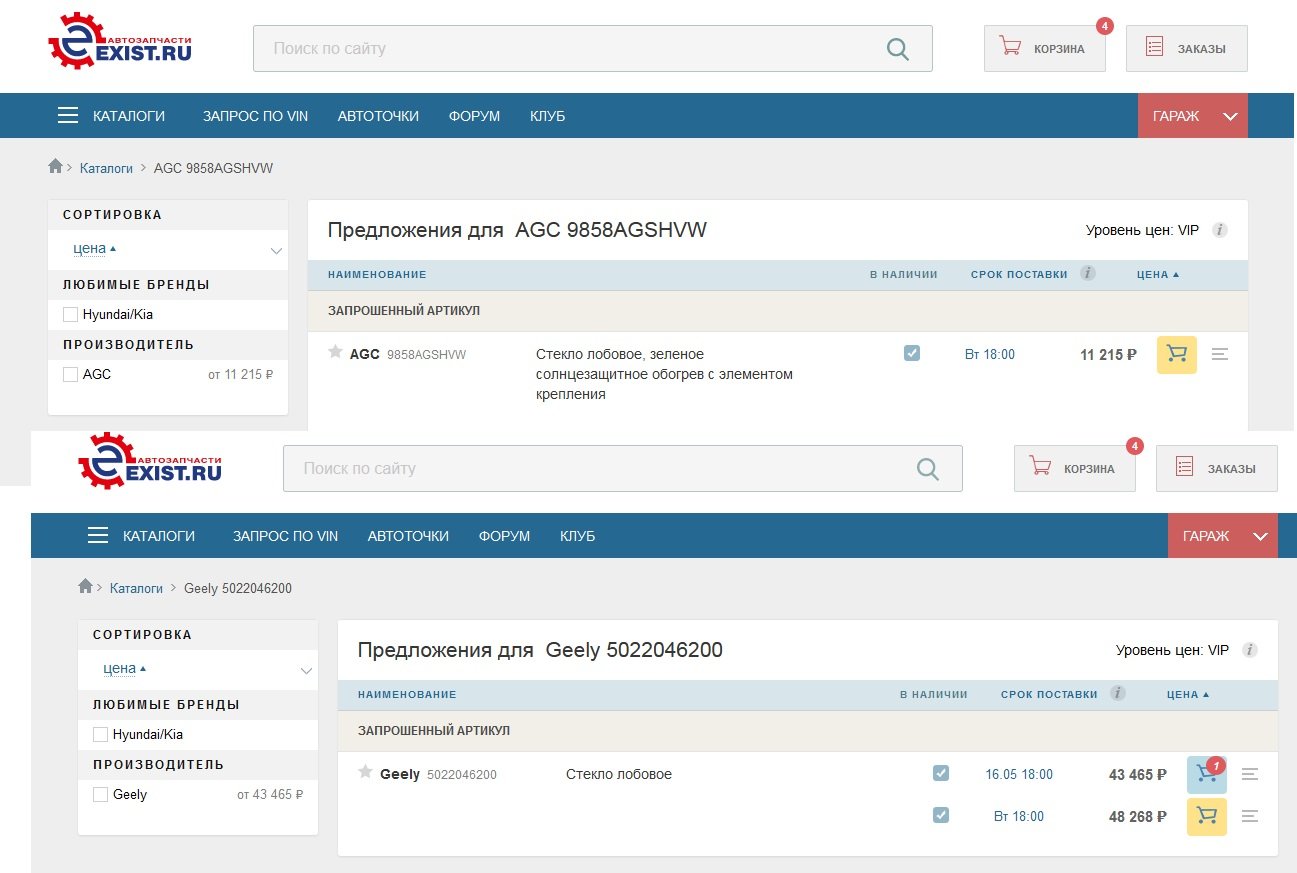Open КОРЗИНА button on the Geely page

click(x=1075, y=468)
